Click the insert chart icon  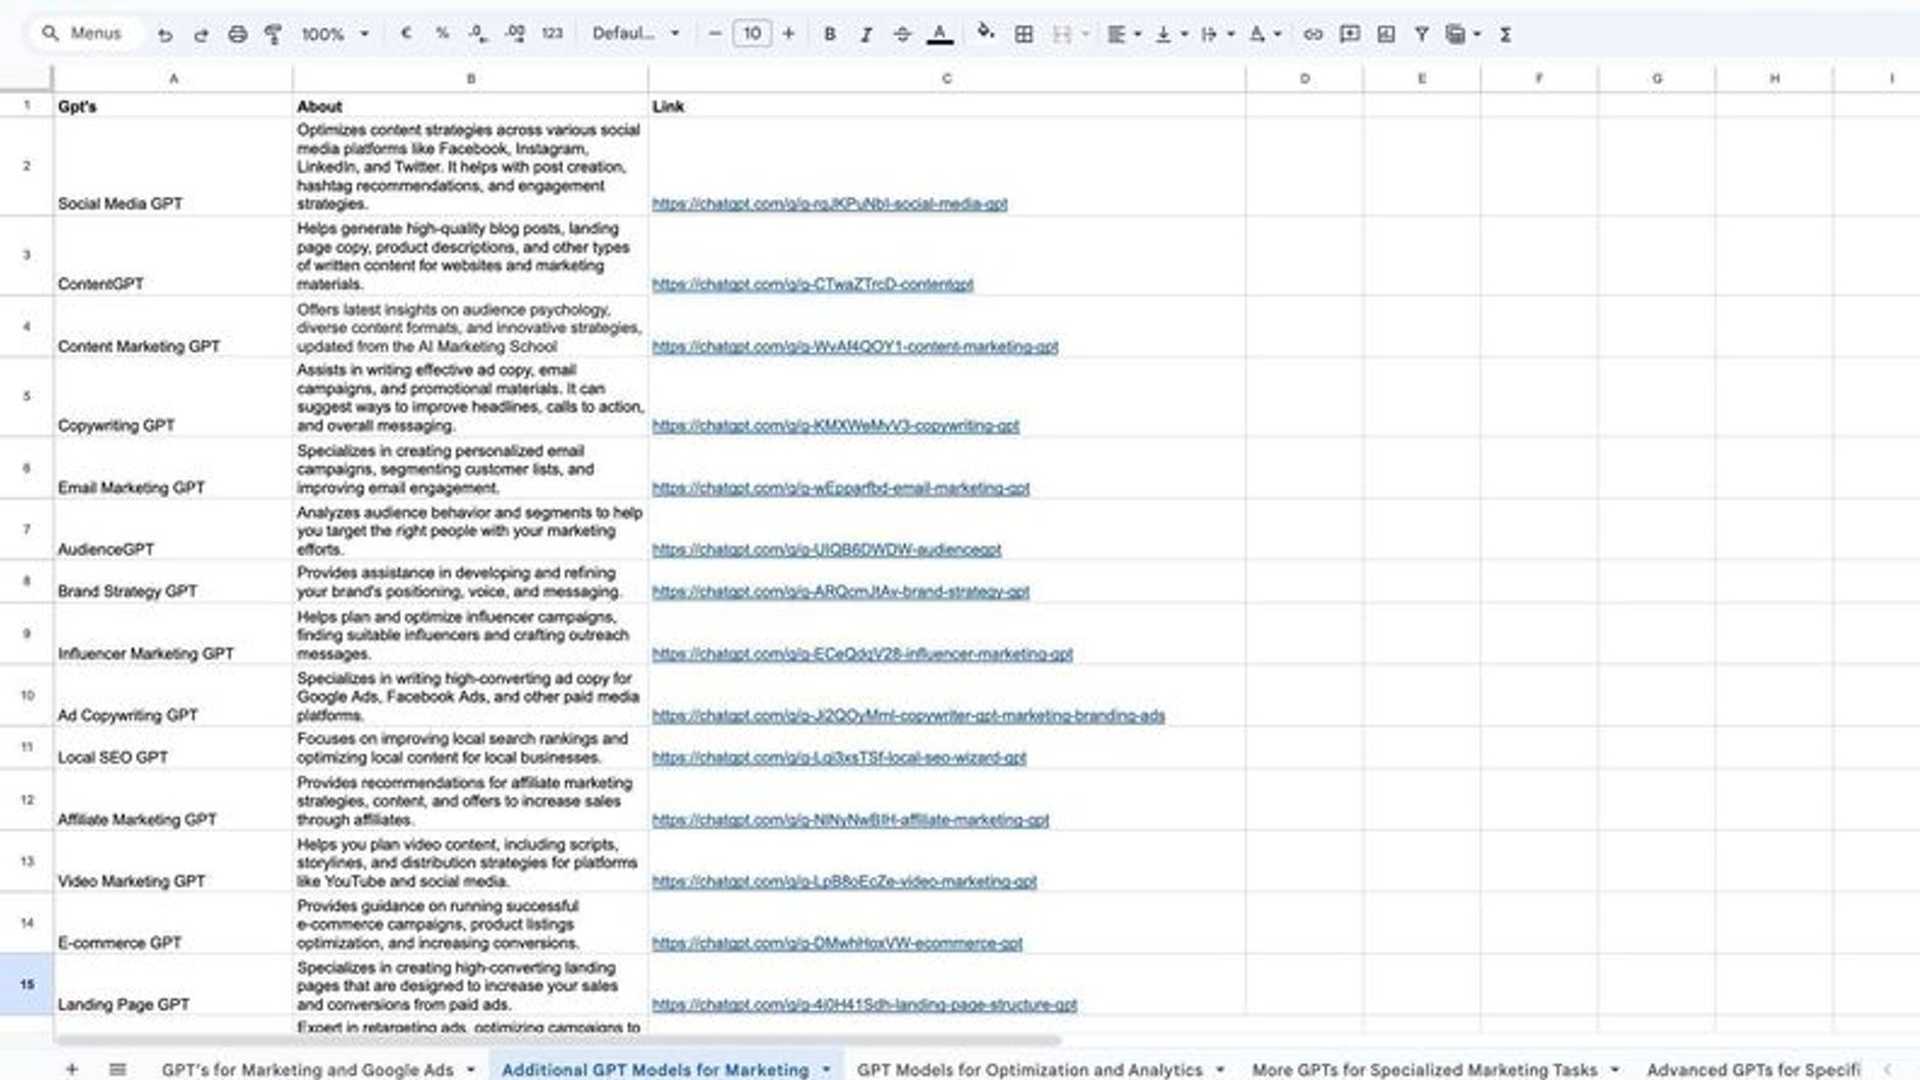tap(1385, 34)
